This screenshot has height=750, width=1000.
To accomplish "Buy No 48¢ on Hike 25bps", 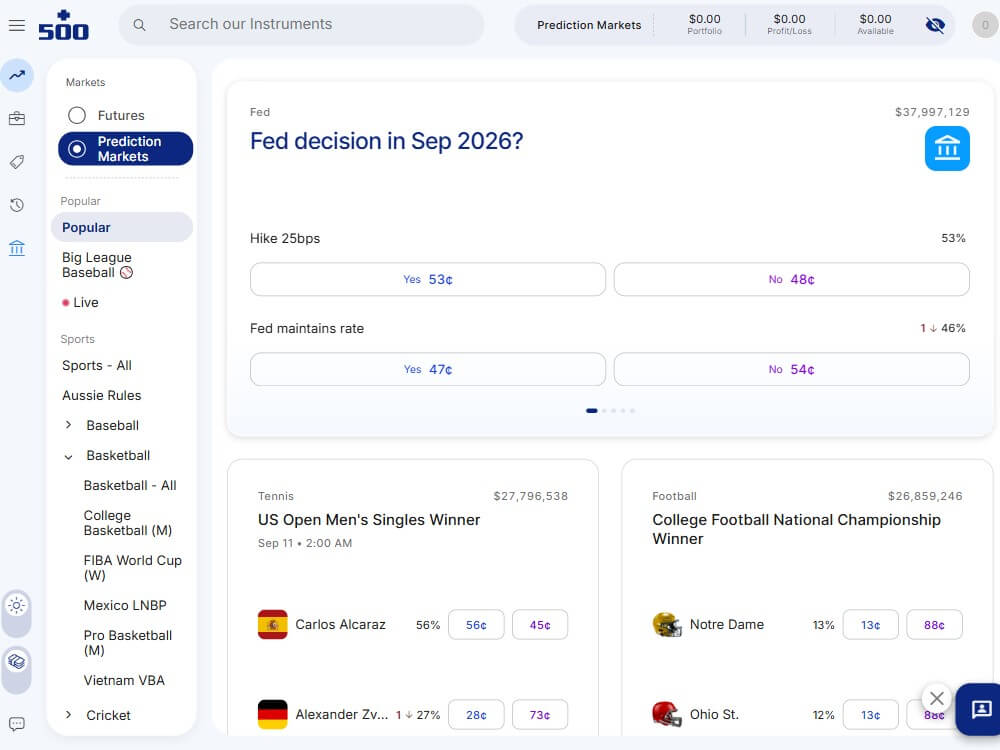I will 791,279.
